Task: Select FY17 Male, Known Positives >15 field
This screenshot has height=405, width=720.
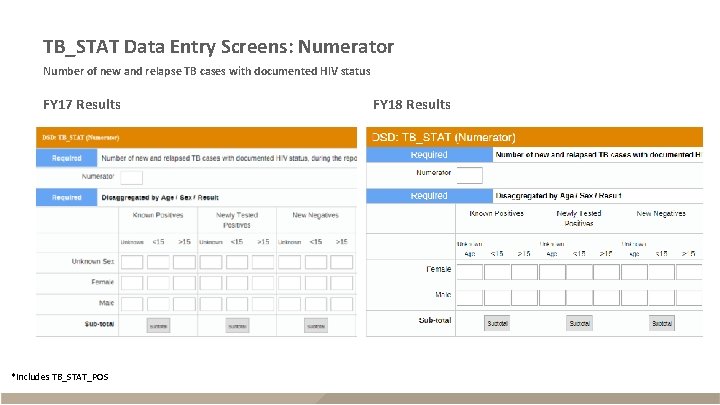Action: coord(184,304)
